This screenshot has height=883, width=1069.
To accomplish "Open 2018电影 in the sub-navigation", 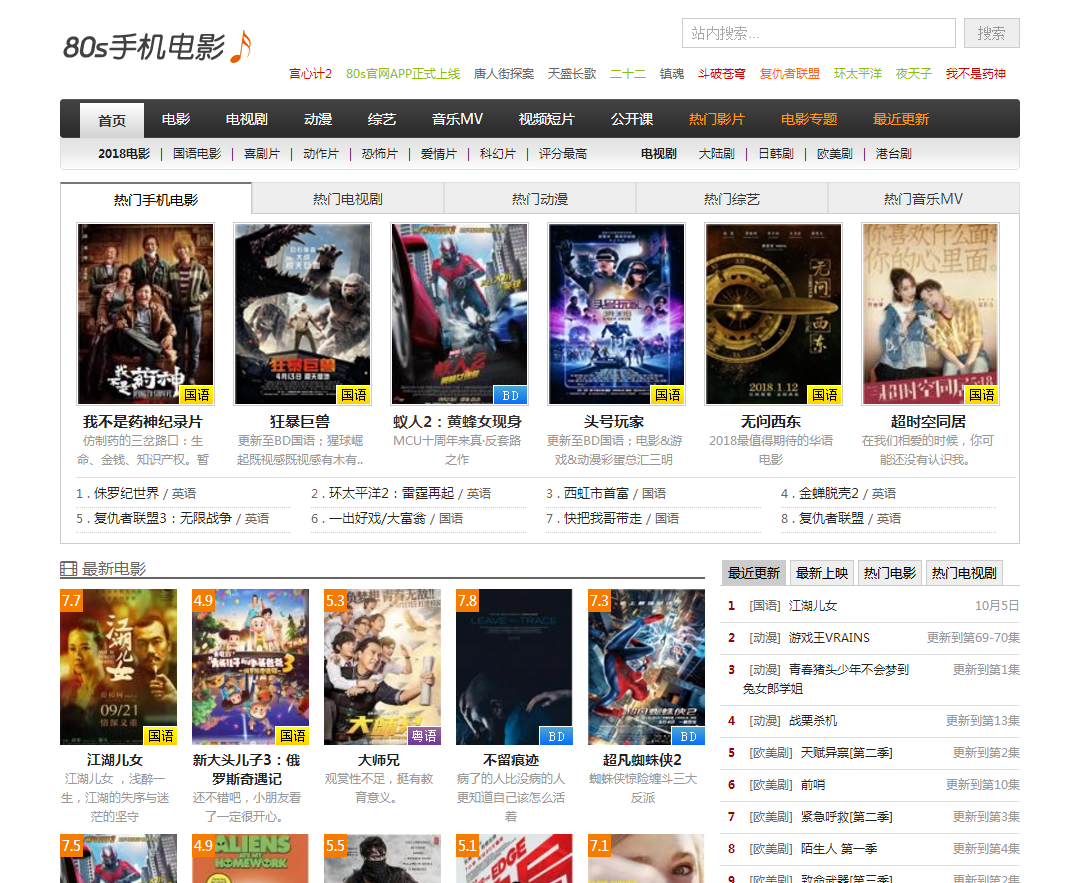I will point(124,153).
